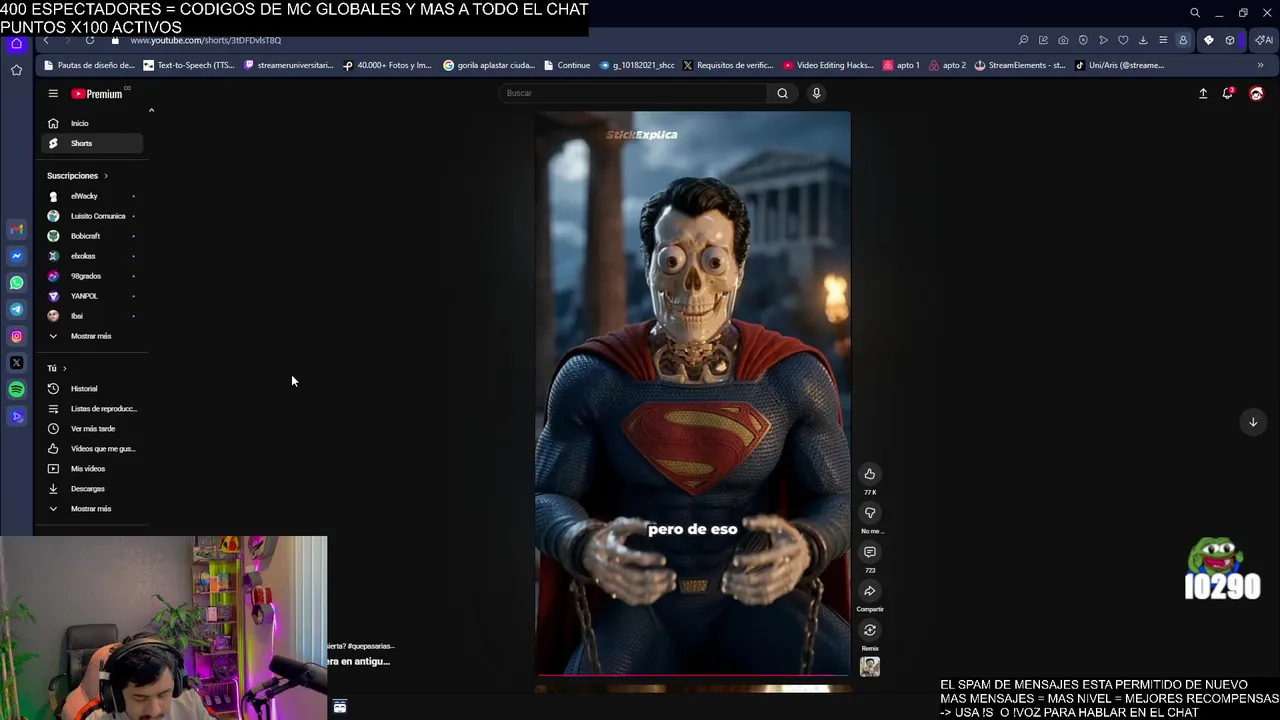Open bookmarks star in browser sidebar

click(16, 70)
